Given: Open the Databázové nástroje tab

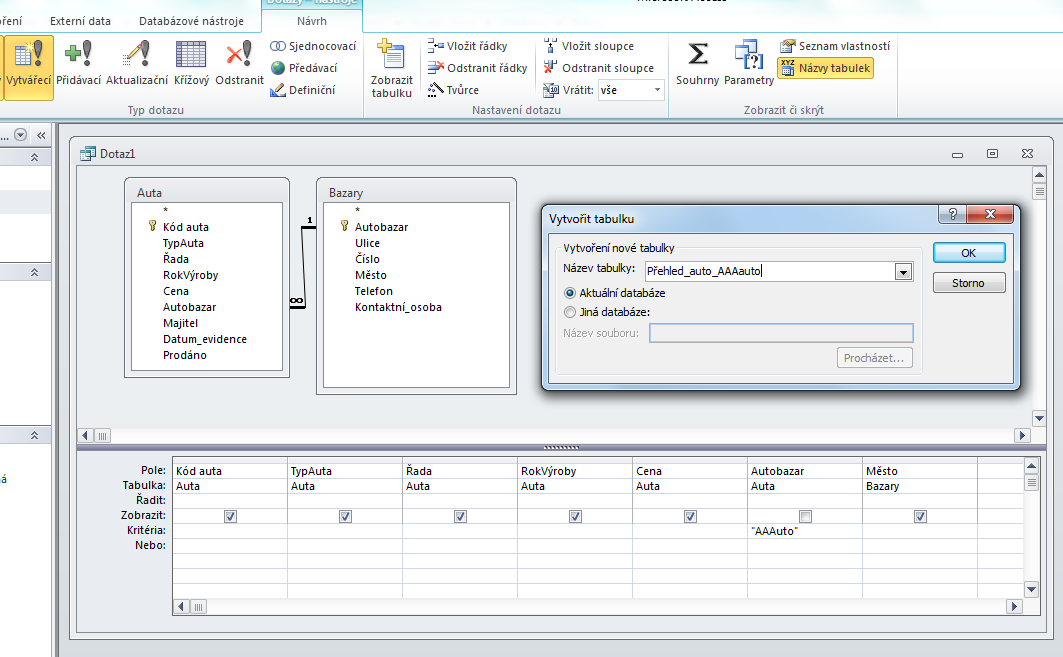Looking at the screenshot, I should tap(191, 21).
